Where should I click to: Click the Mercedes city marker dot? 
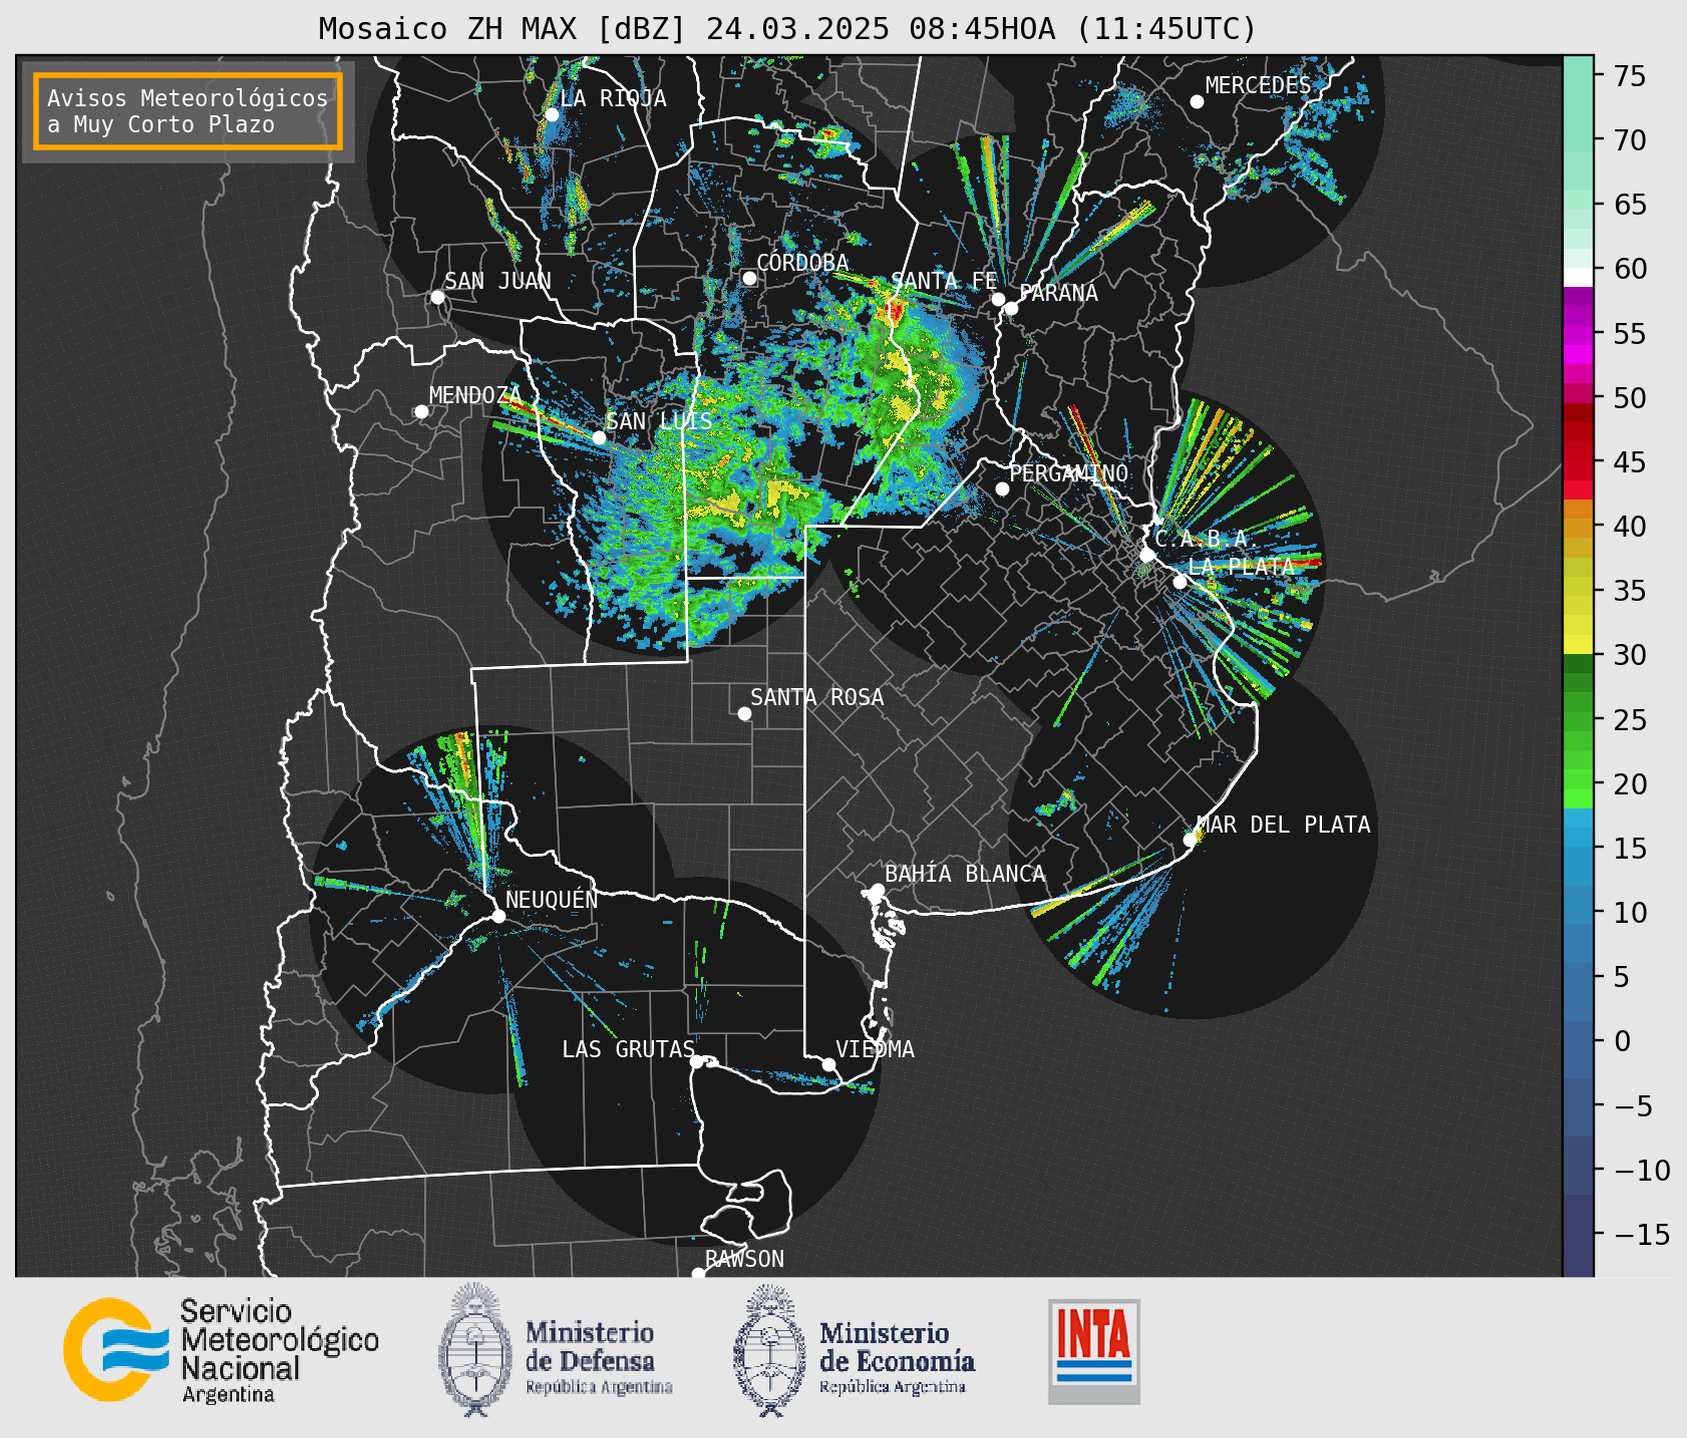pyautogui.click(x=1197, y=102)
